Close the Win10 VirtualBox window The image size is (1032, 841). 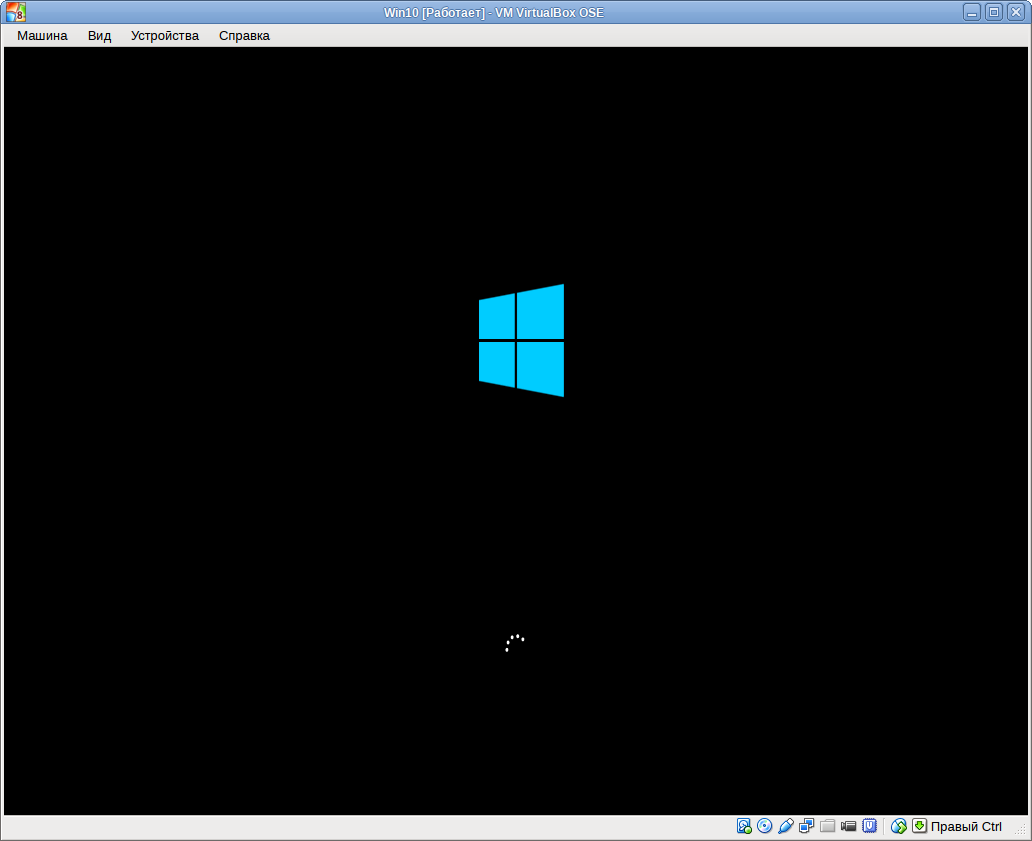(x=1016, y=12)
